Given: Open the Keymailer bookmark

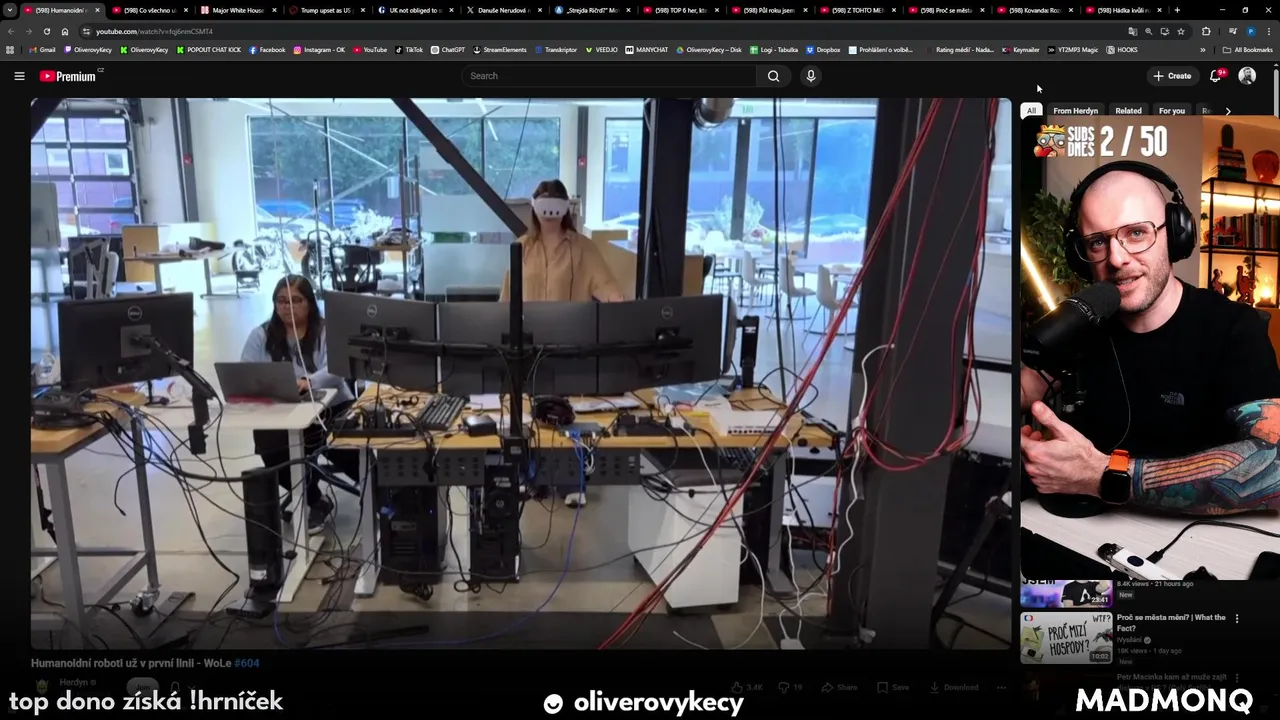Looking at the screenshot, I should (1021, 49).
